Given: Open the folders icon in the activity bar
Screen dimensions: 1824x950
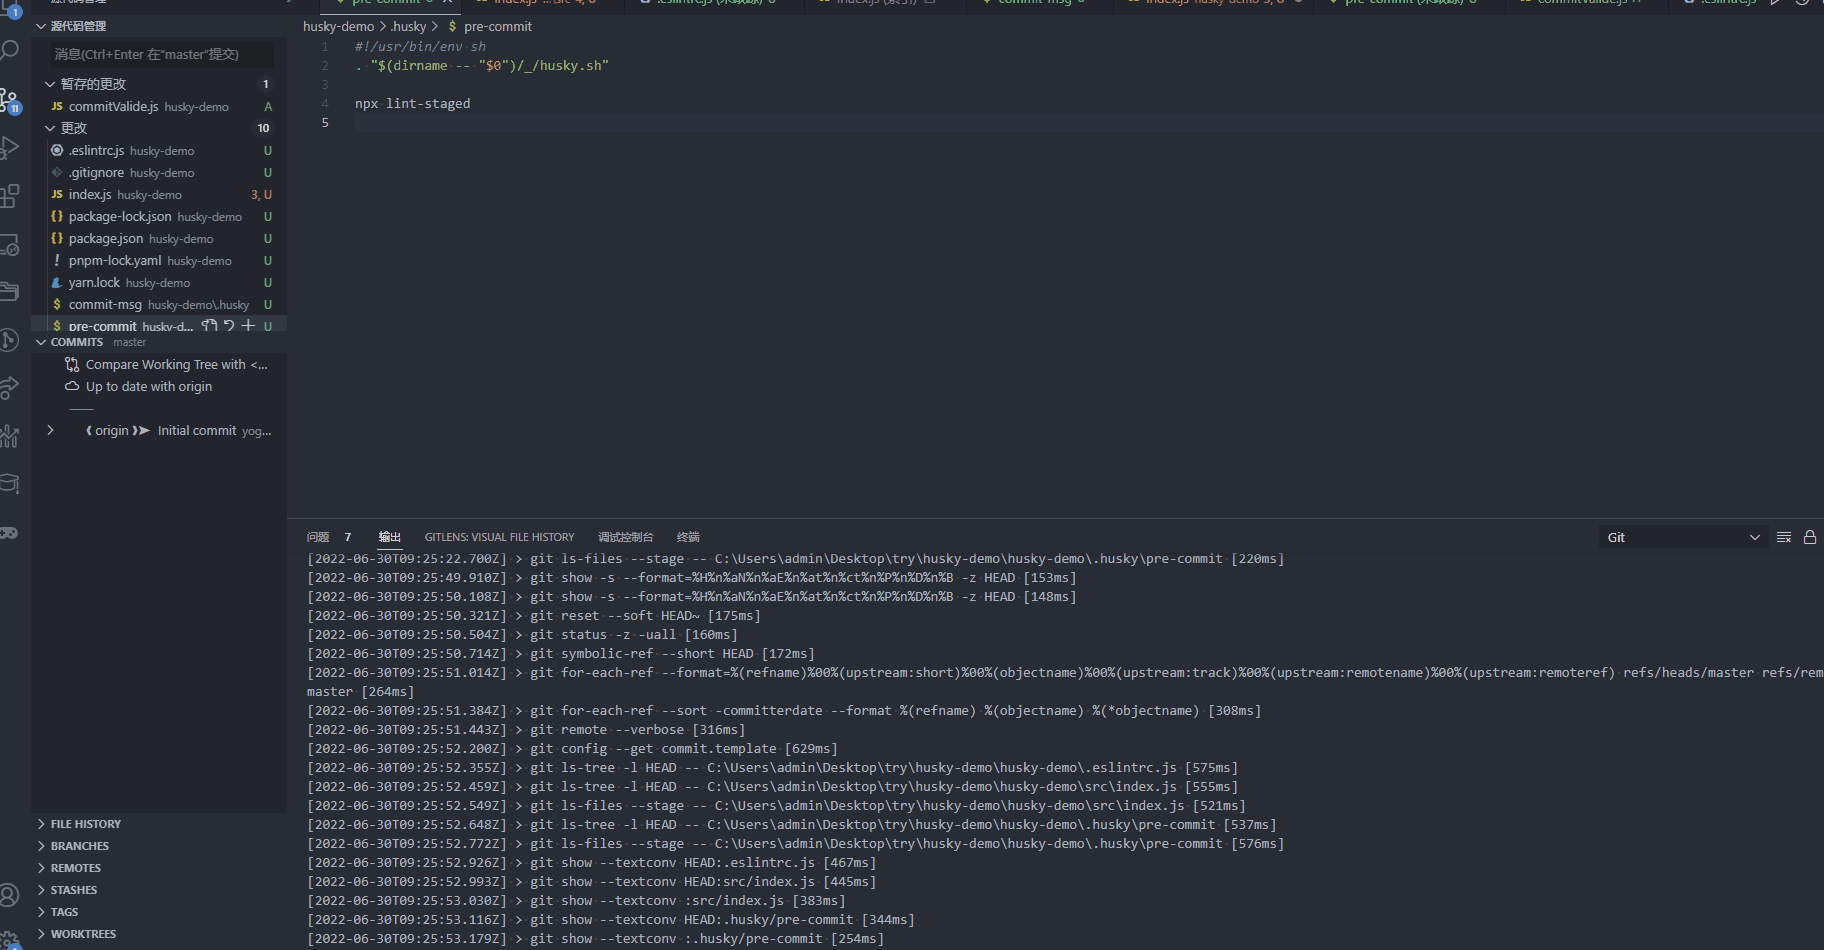Looking at the screenshot, I should [10, 292].
